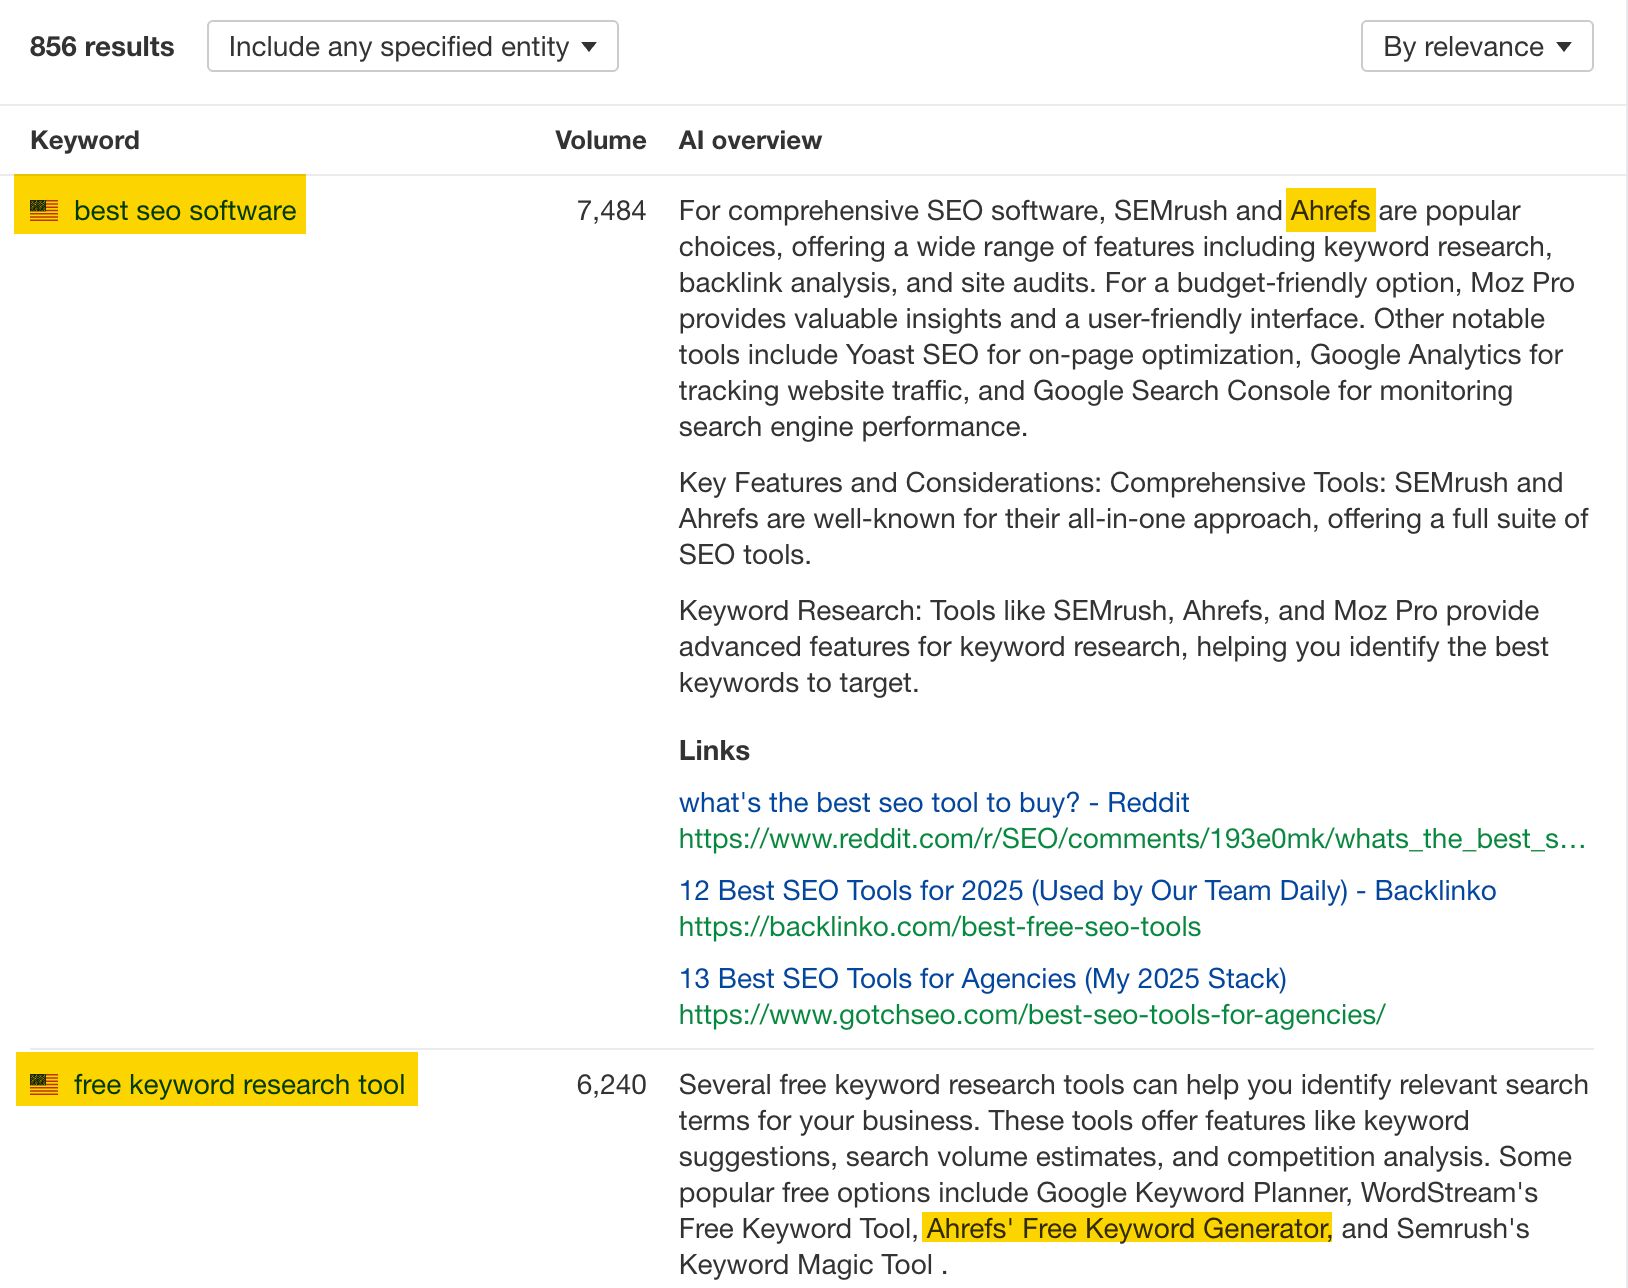Select the highlighted keyword 'best seo software'
The height and width of the screenshot is (1288, 1628).
pos(185,210)
